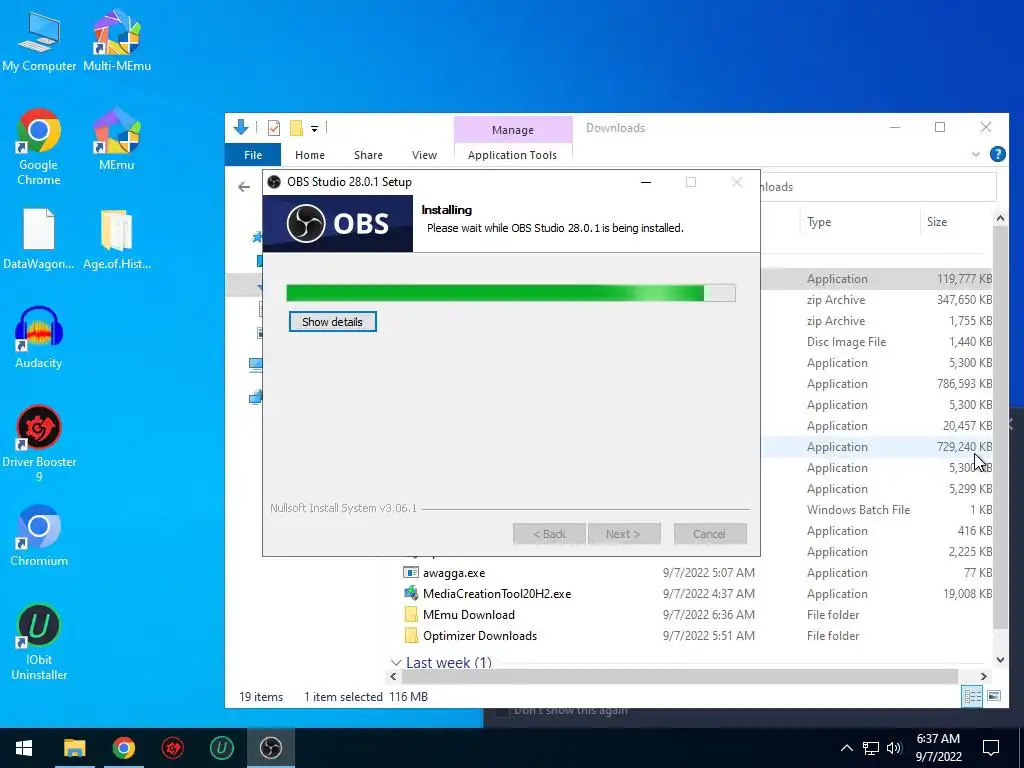Viewport: 1024px width, 768px height.
Task: Click the OBS icon in setup title bar
Action: (x=274, y=182)
